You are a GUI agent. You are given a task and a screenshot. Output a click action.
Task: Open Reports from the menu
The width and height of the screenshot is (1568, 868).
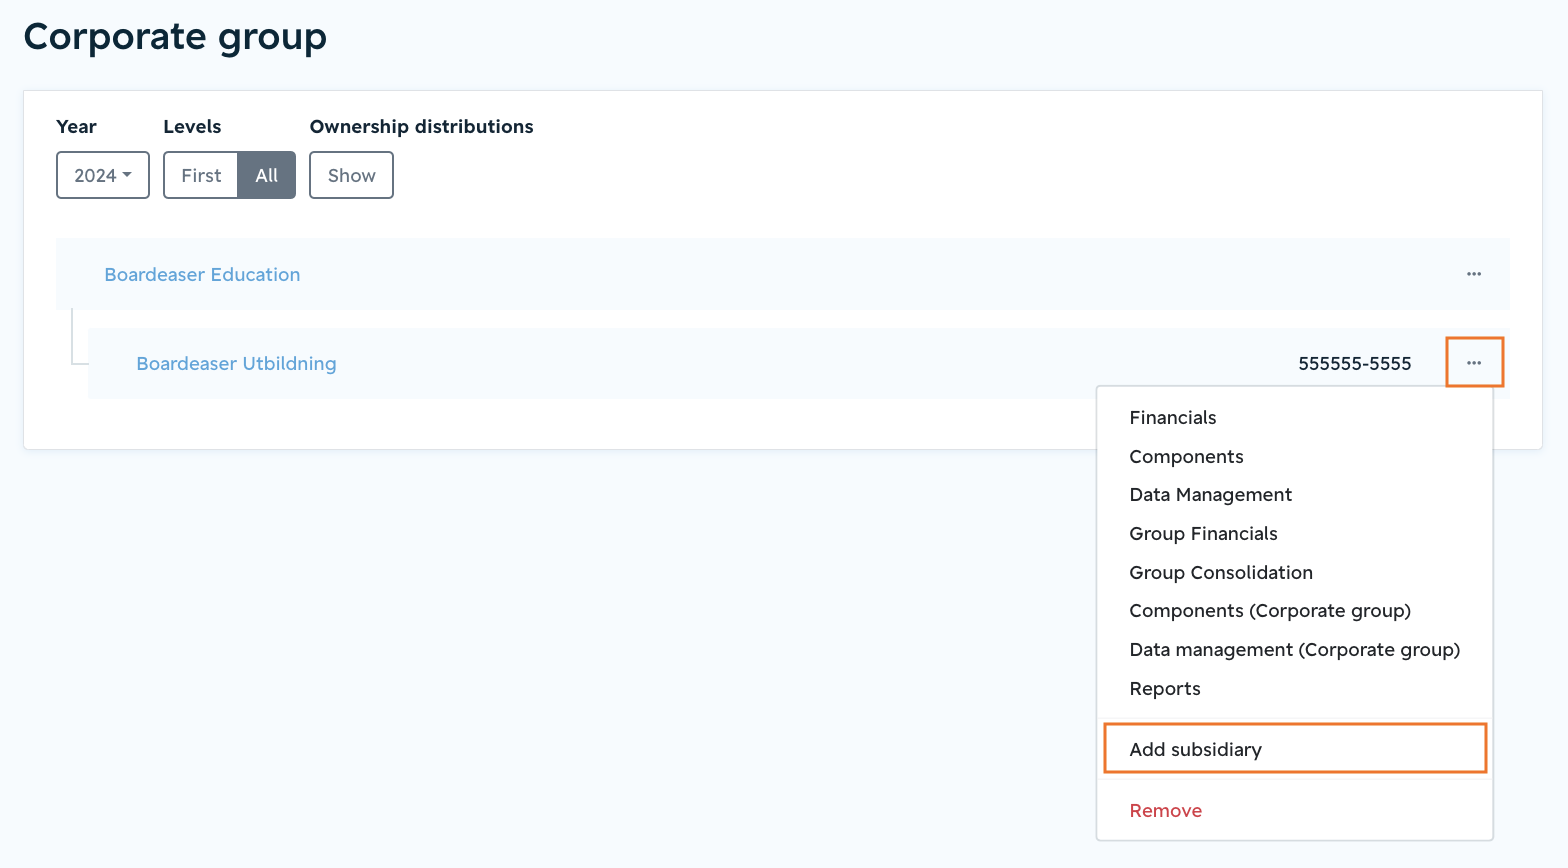[1295, 689]
